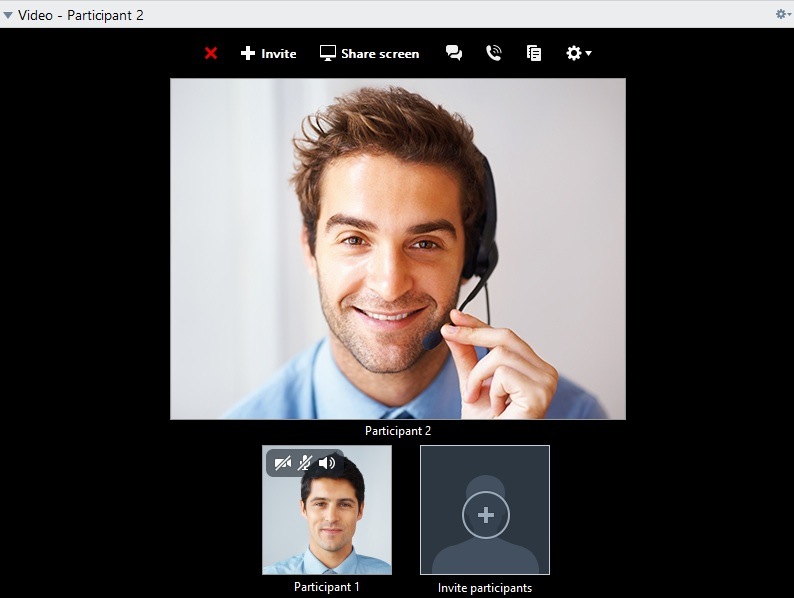The width and height of the screenshot is (794, 598).
Task: Open the panel options gear at top-right
Action: coord(781,14)
